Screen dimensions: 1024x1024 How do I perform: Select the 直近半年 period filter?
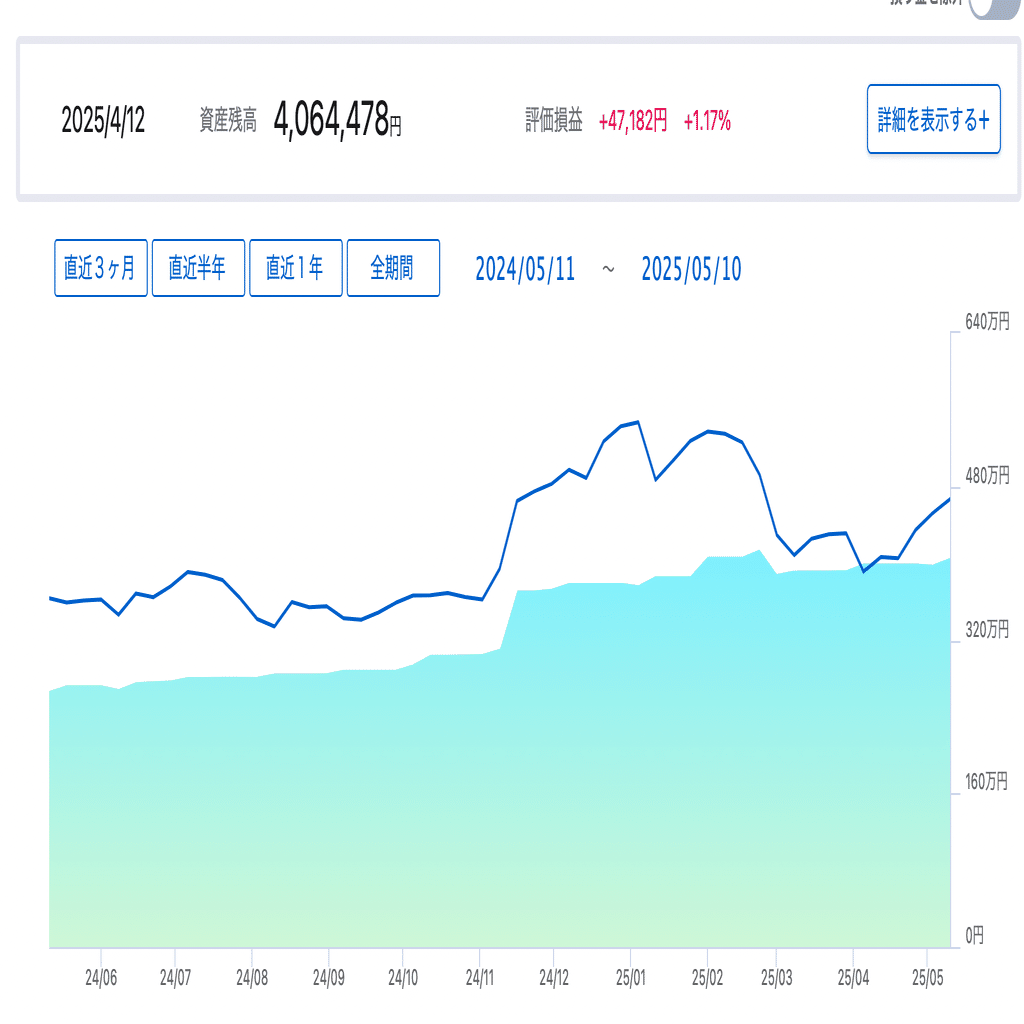(198, 267)
